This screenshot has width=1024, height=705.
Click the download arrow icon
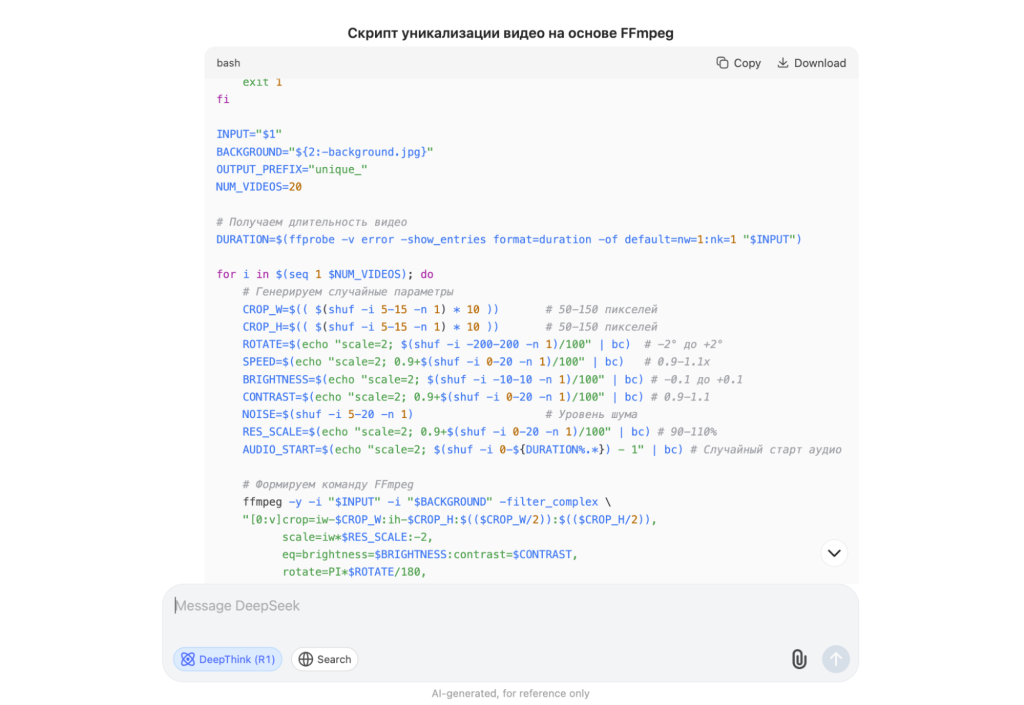pos(782,63)
